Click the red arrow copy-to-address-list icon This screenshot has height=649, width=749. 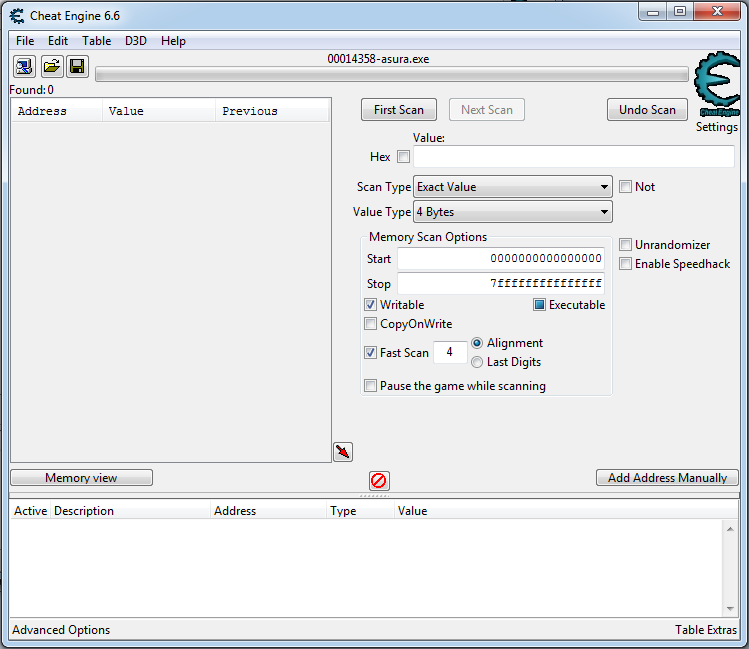(343, 452)
